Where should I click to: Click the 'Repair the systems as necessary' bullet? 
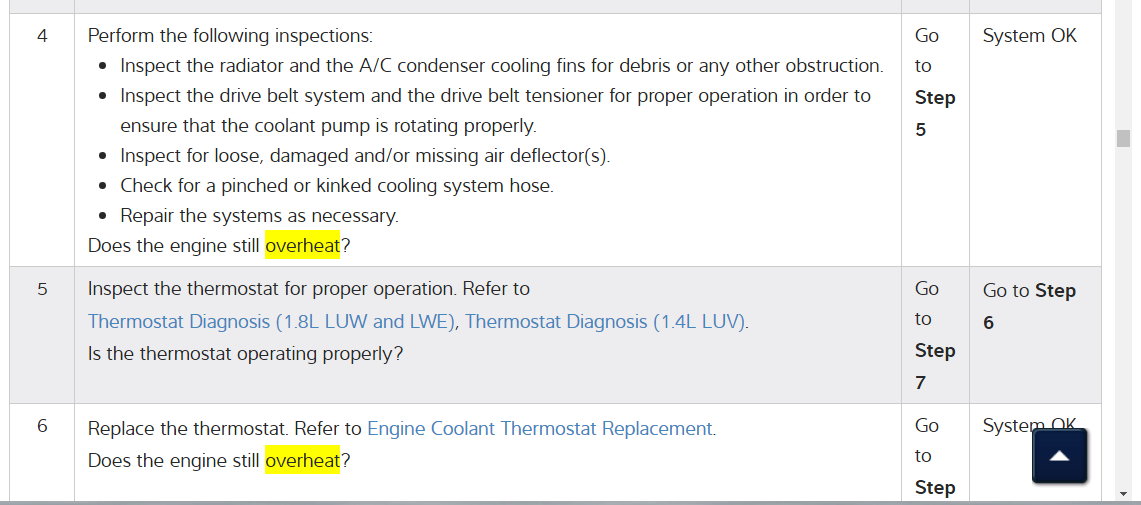pyautogui.click(x=259, y=216)
